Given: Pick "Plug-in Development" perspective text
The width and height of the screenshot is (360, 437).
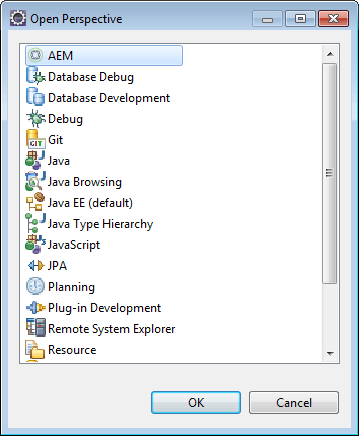Looking at the screenshot, I should (105, 308).
